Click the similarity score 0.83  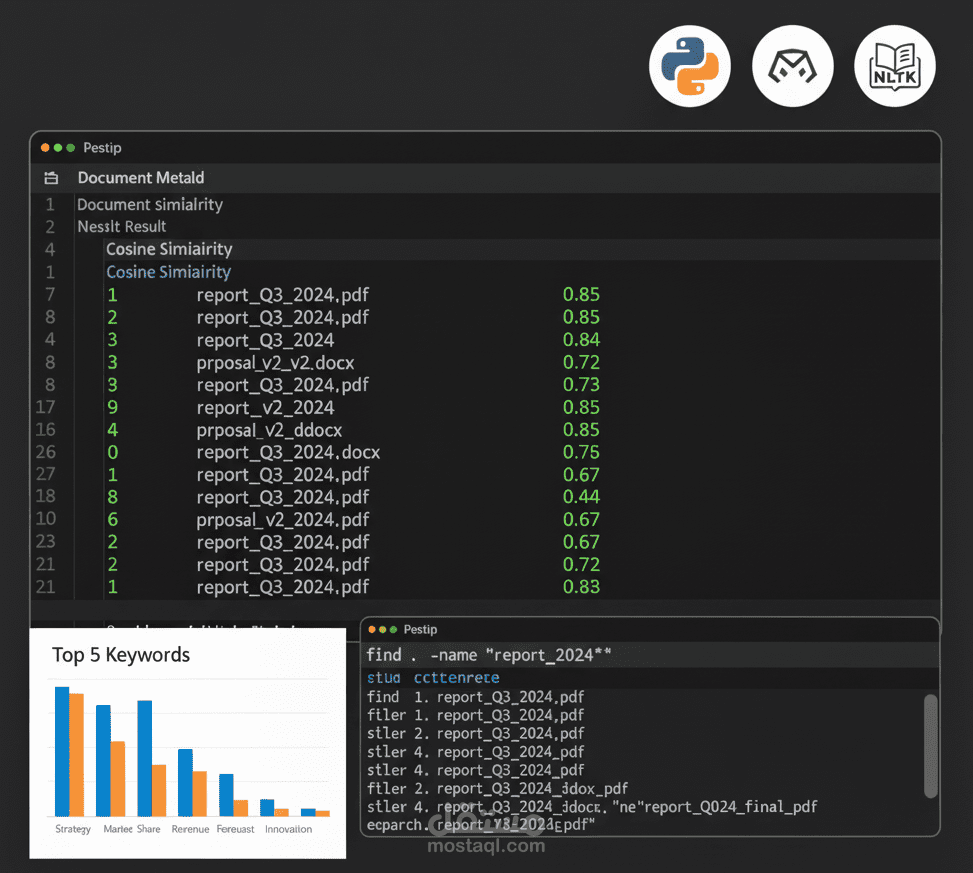pyautogui.click(x=581, y=587)
